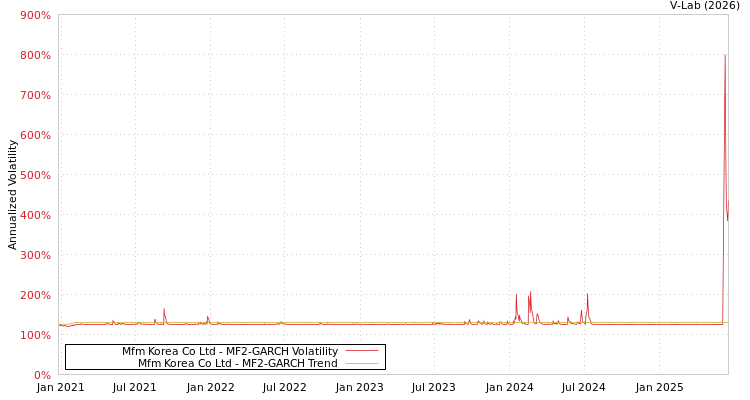Screen dimensions: 750x400
Task: Click the Jan 2025 x-axis label
Action: click(660, 388)
